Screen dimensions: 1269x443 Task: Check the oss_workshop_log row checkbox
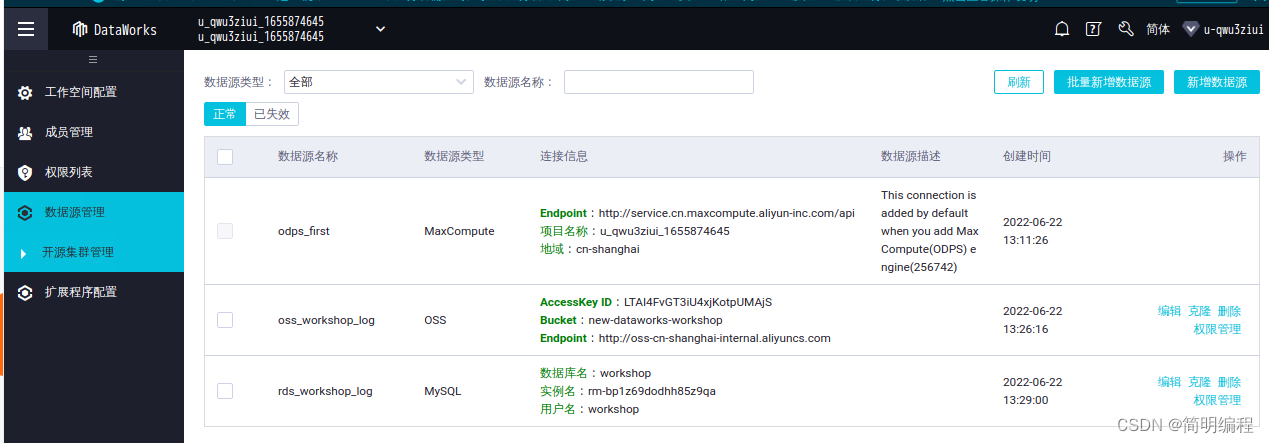click(x=225, y=320)
